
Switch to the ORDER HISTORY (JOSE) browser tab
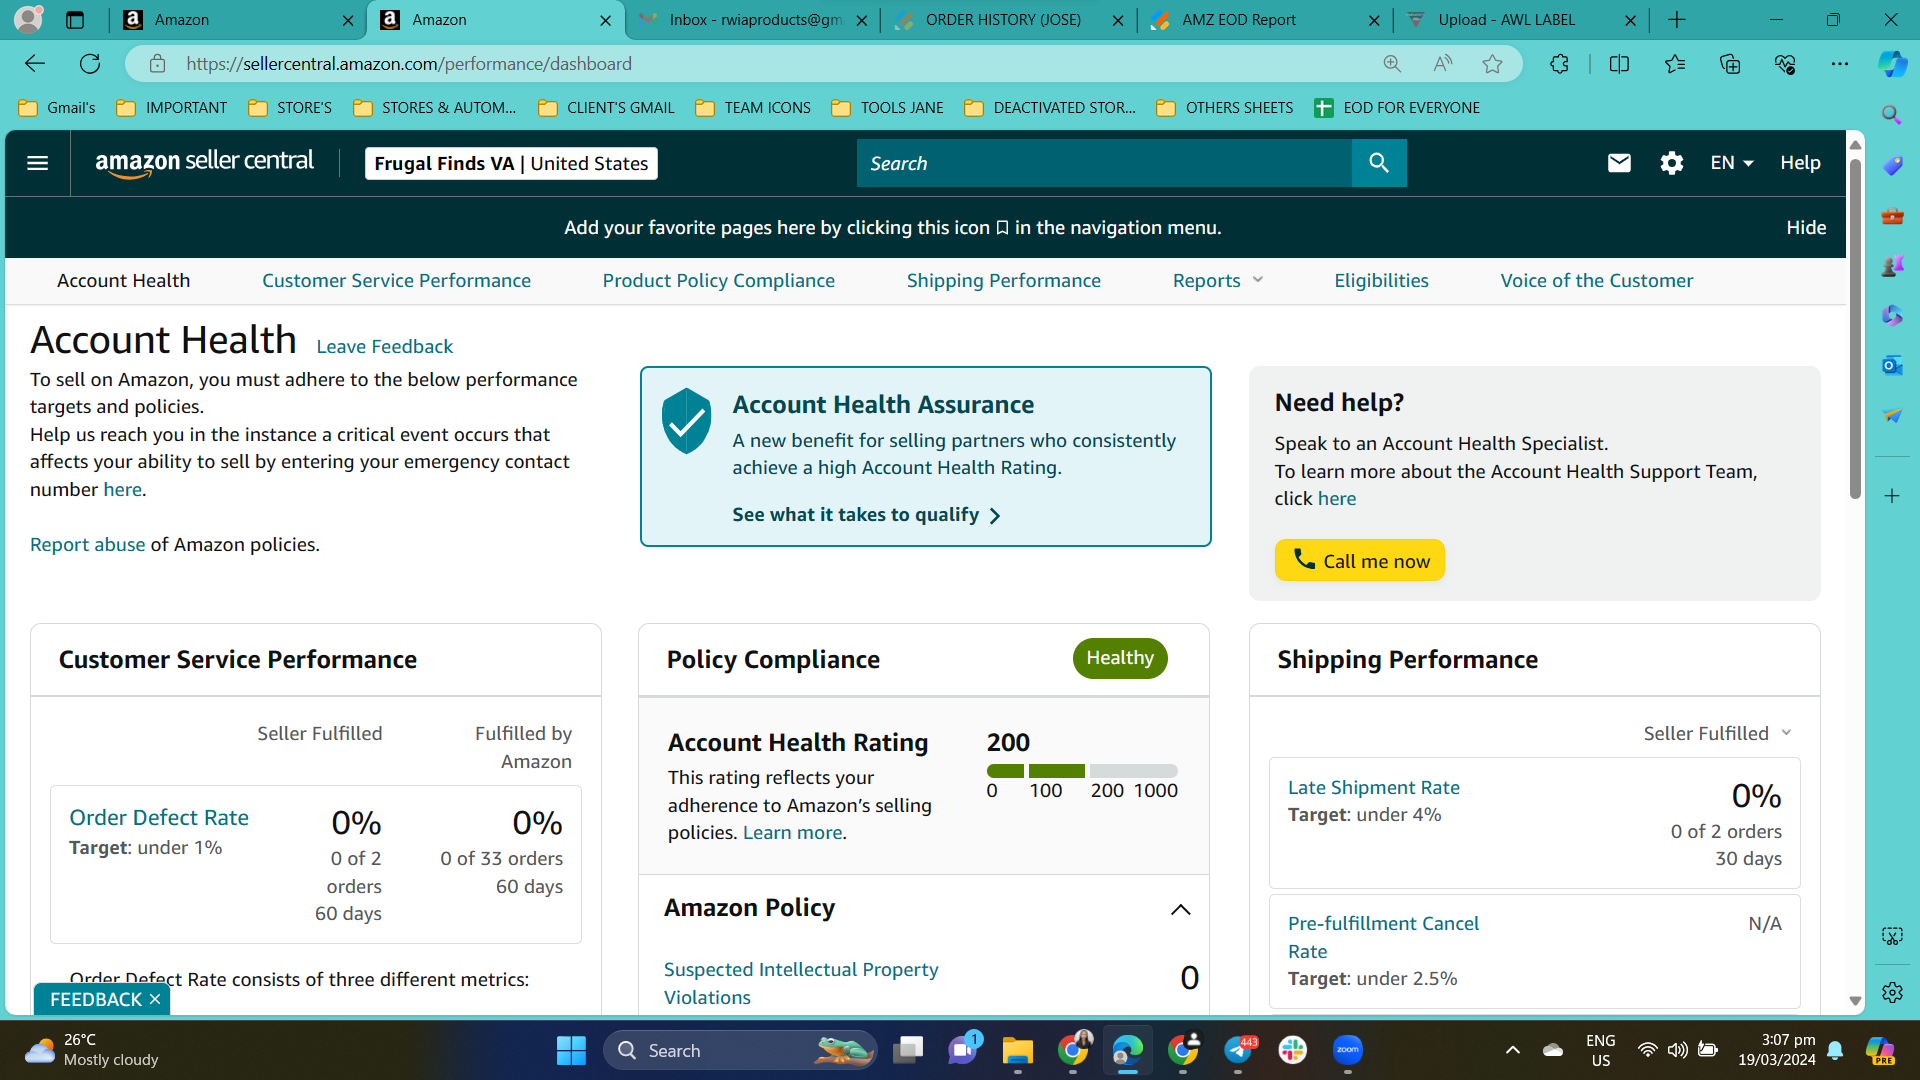click(x=1006, y=20)
